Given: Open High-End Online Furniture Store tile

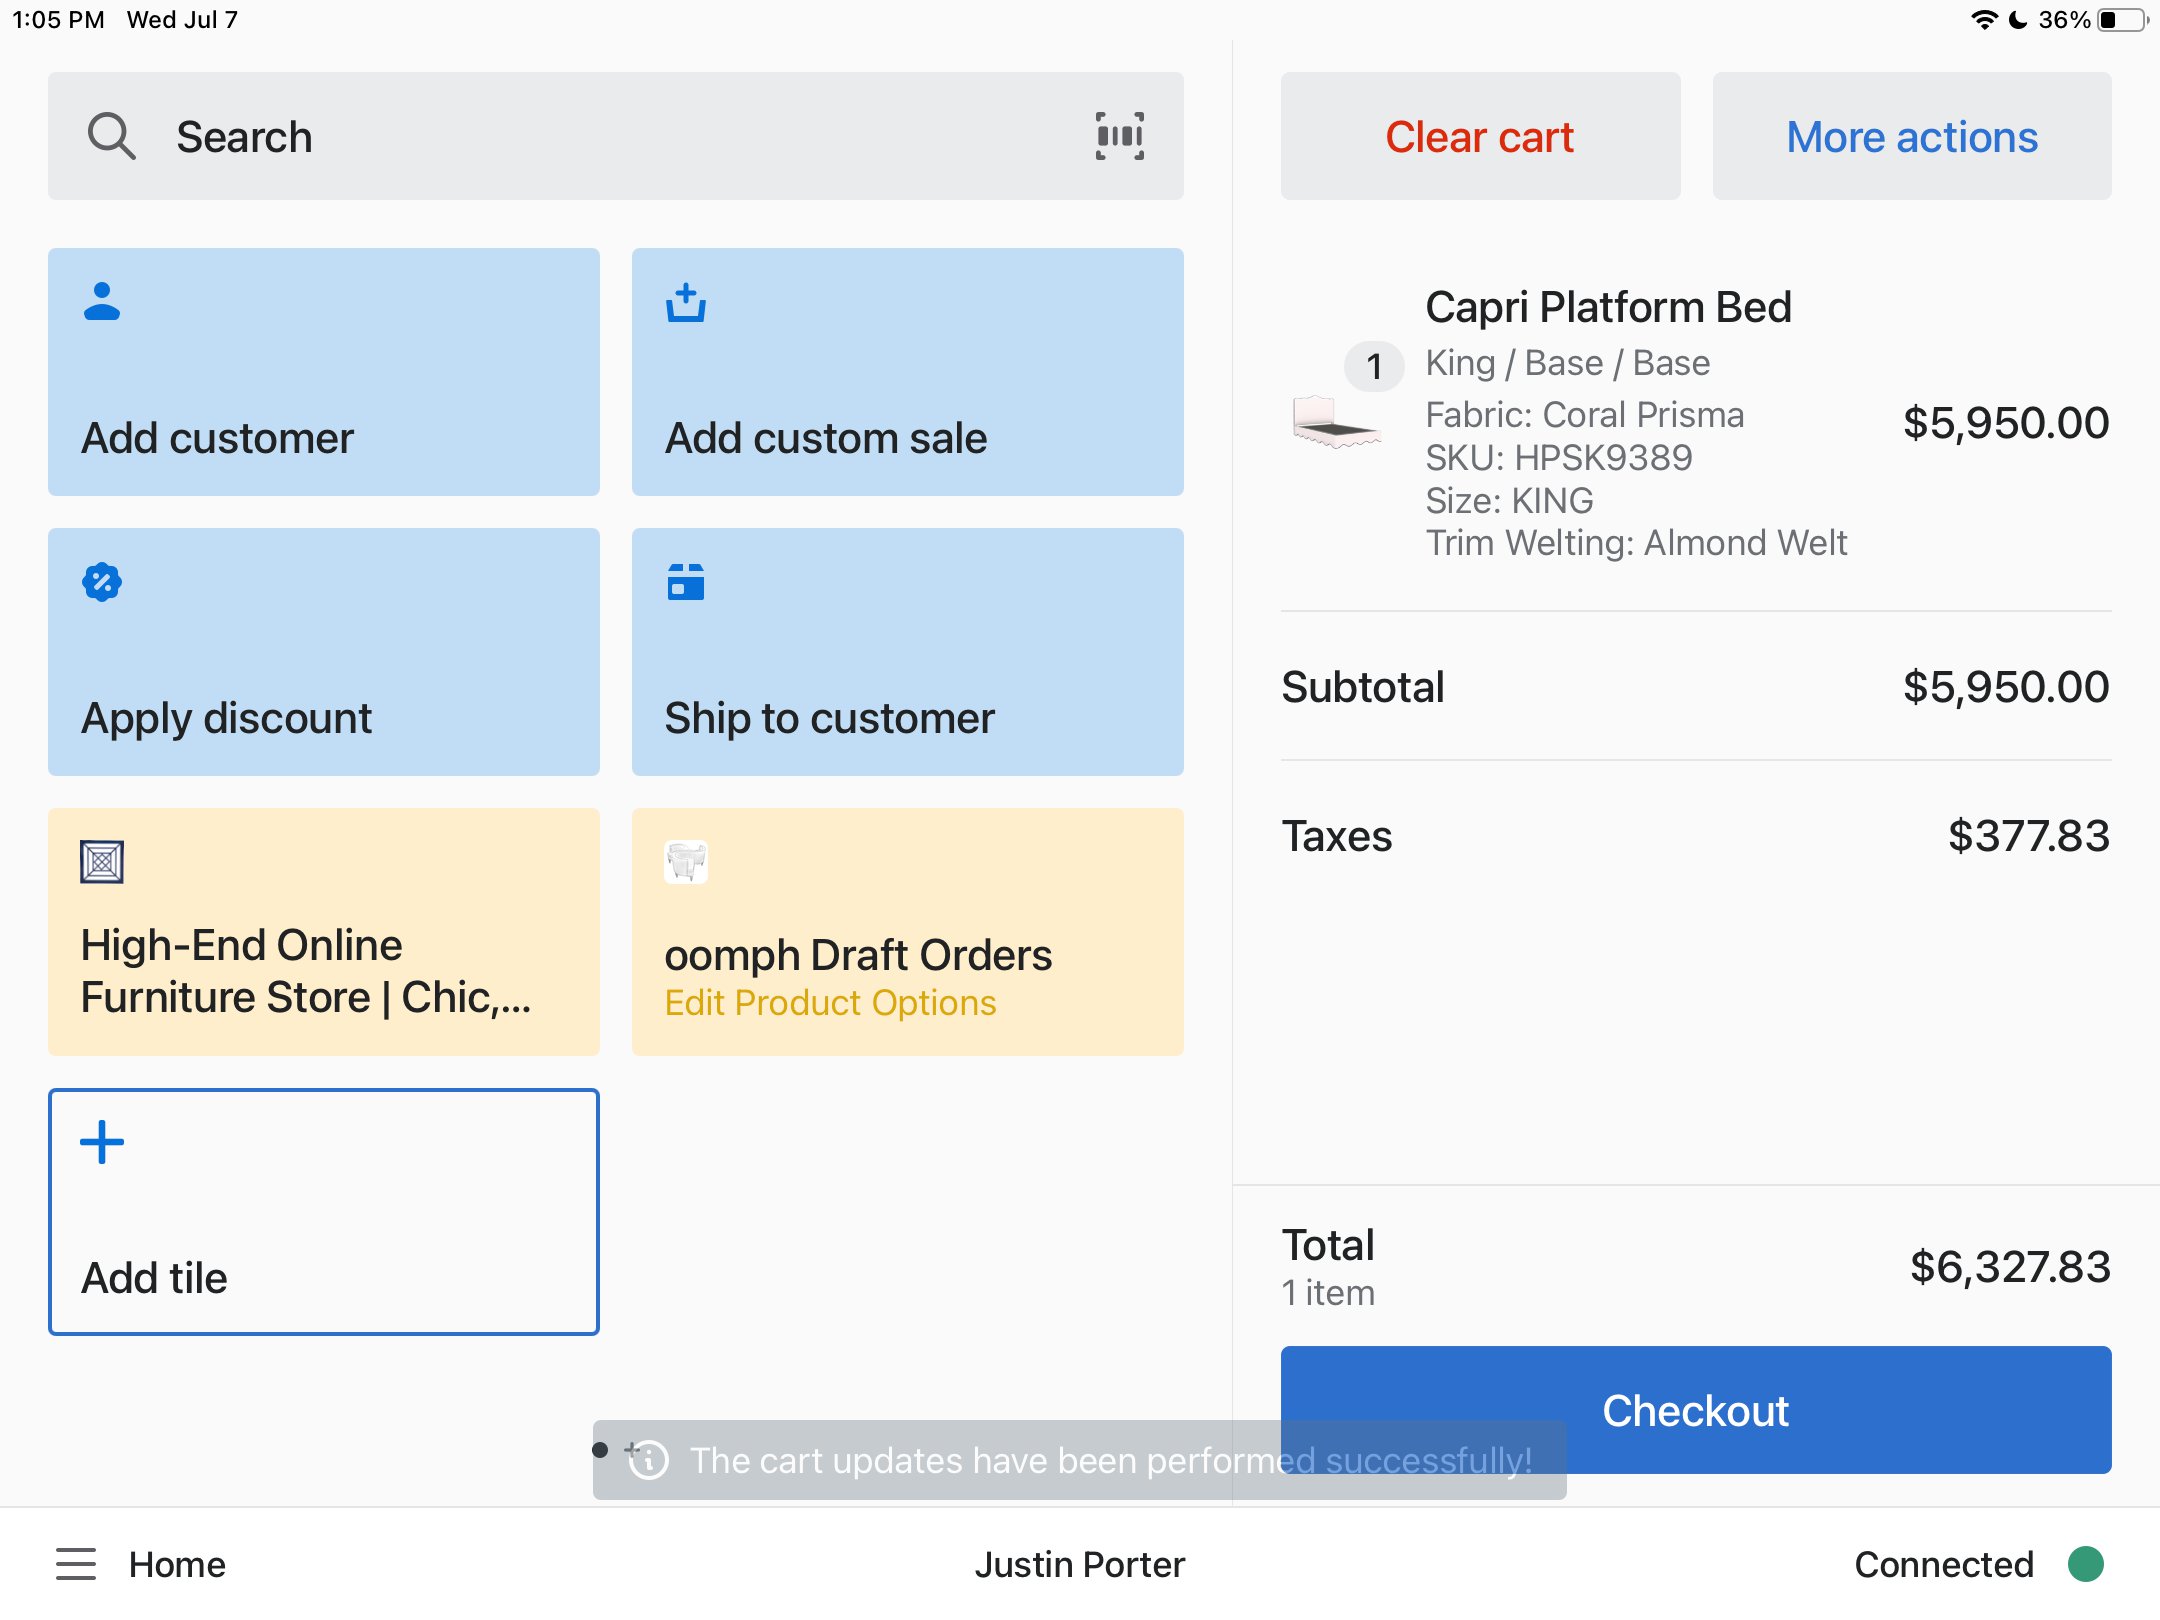Looking at the screenshot, I should (323, 932).
